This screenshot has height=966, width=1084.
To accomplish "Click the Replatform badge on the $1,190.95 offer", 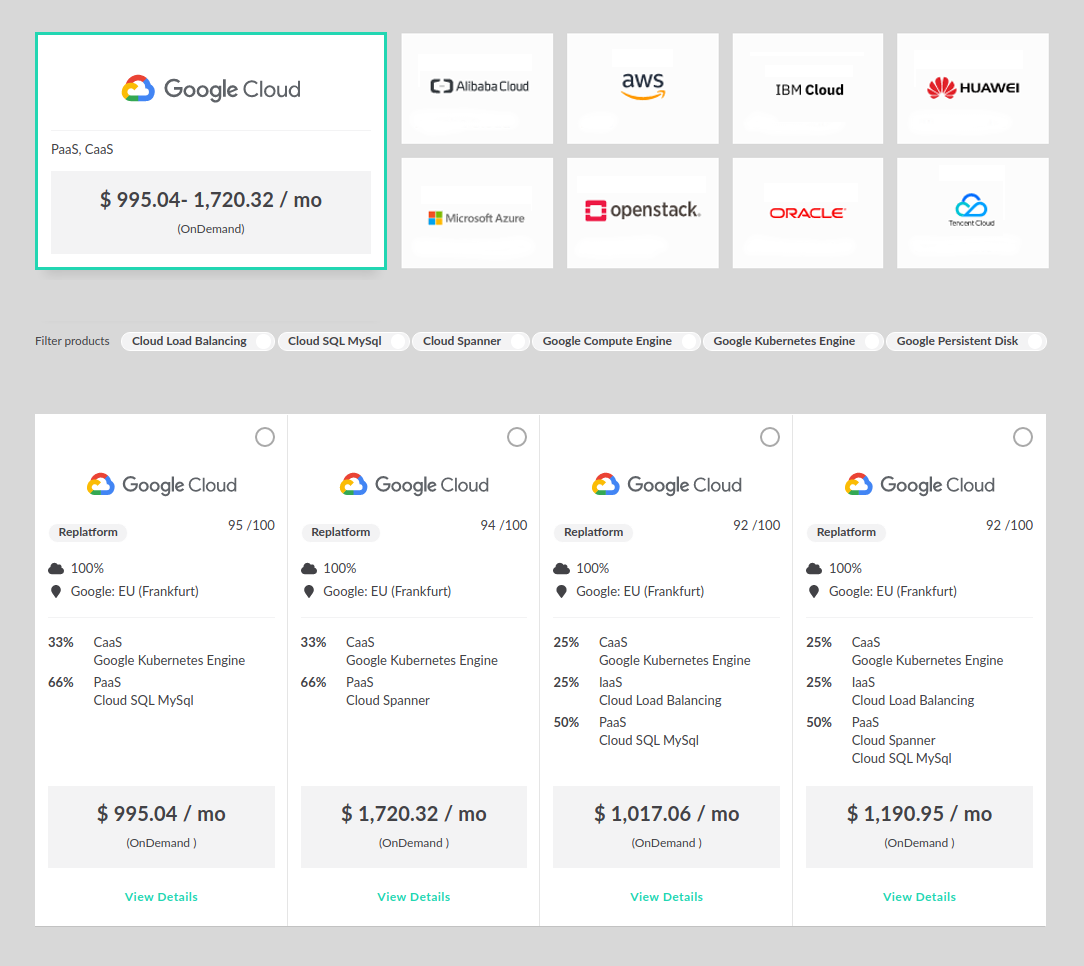I will pyautogui.click(x=846, y=532).
